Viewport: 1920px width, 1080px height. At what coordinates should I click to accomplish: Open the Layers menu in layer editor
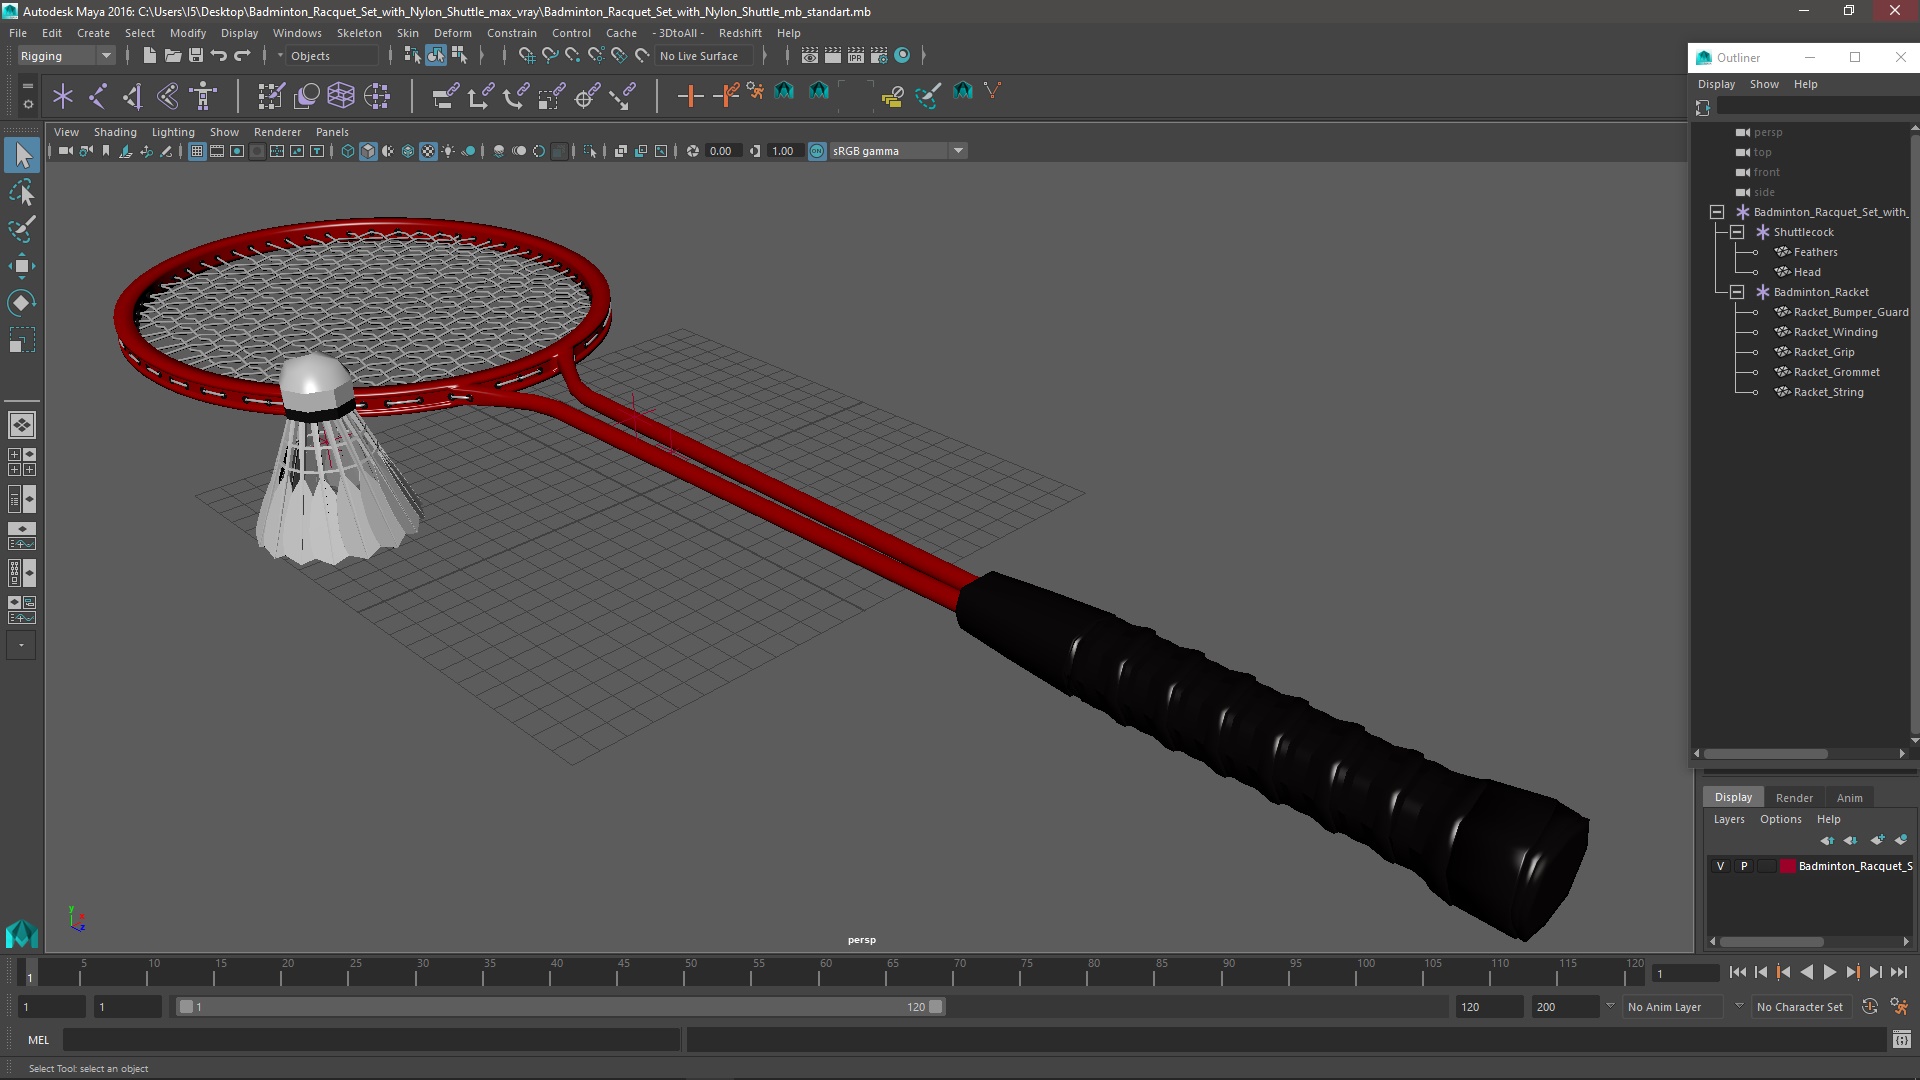coord(1729,819)
